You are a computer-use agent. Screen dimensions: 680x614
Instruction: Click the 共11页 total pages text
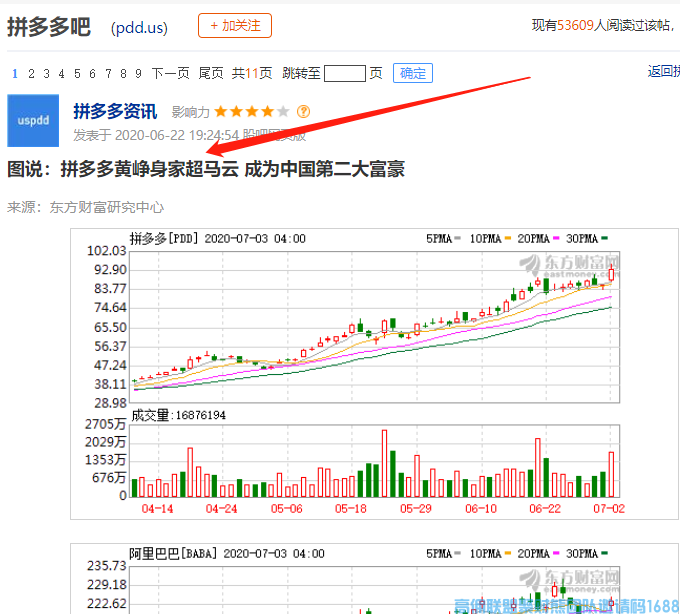[x=252, y=73]
